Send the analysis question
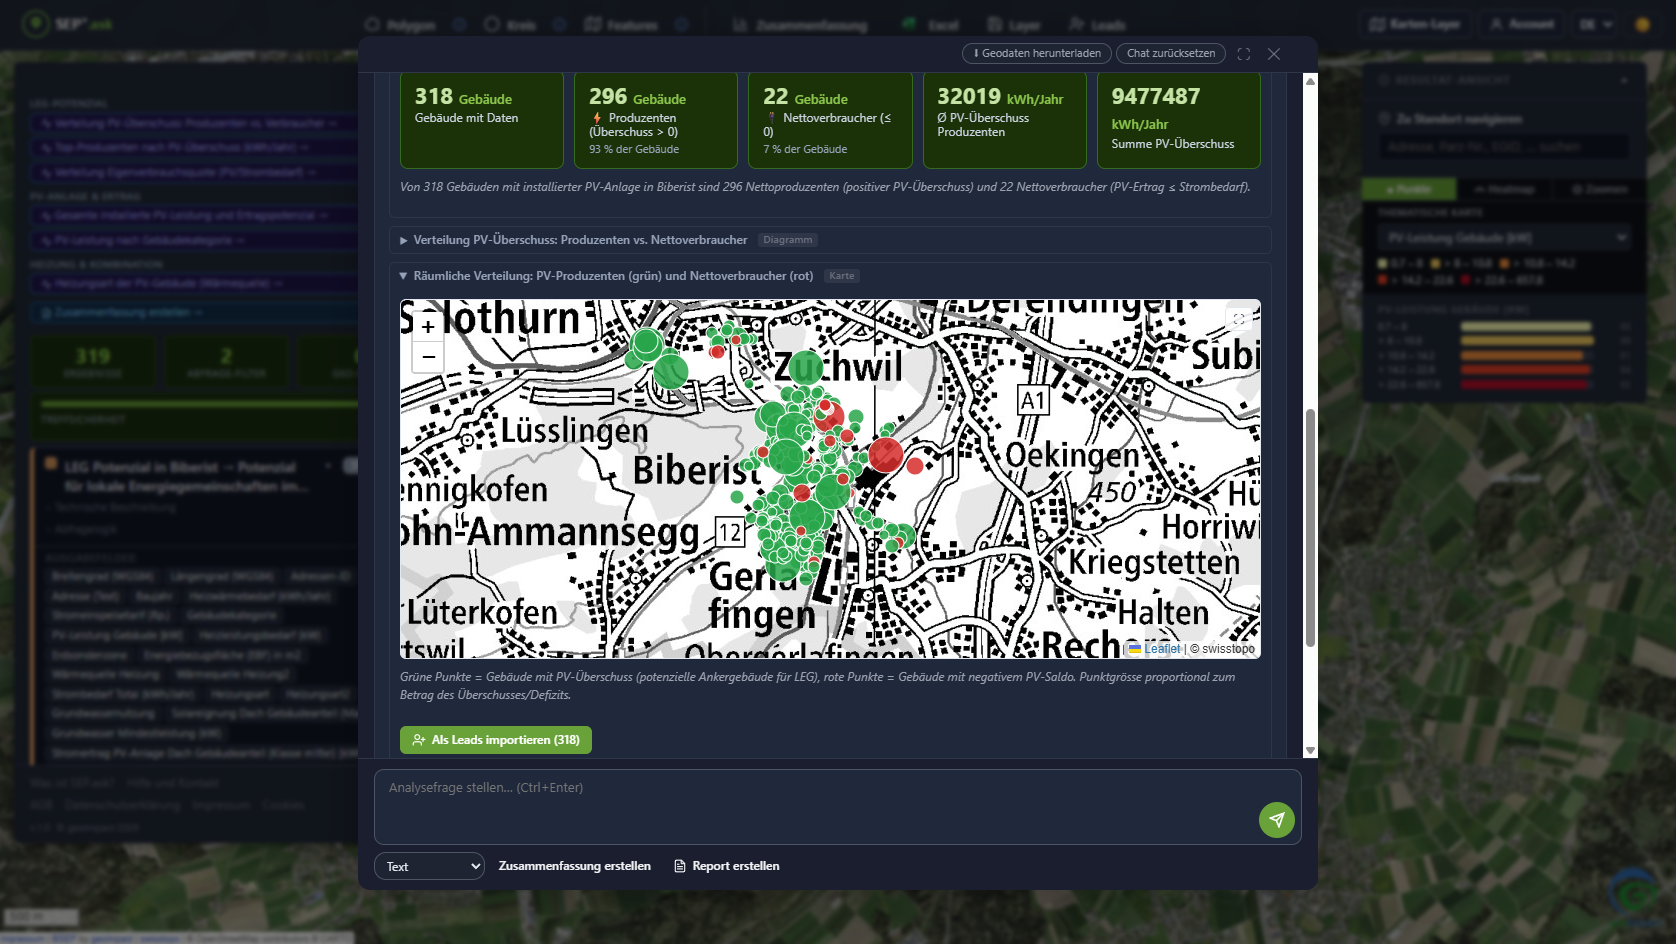 1277,820
